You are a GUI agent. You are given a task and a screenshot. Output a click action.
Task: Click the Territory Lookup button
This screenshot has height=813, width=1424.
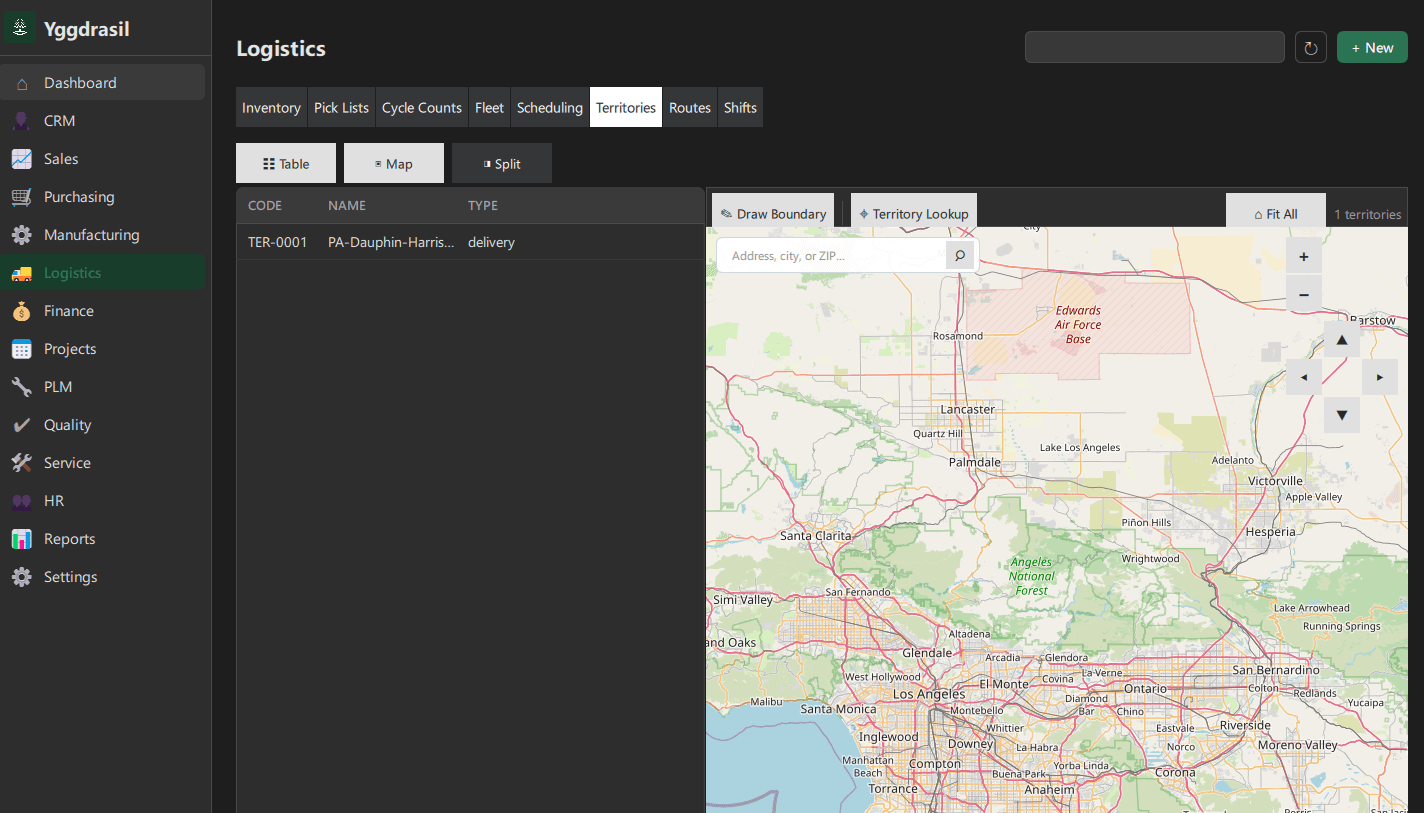click(913, 212)
